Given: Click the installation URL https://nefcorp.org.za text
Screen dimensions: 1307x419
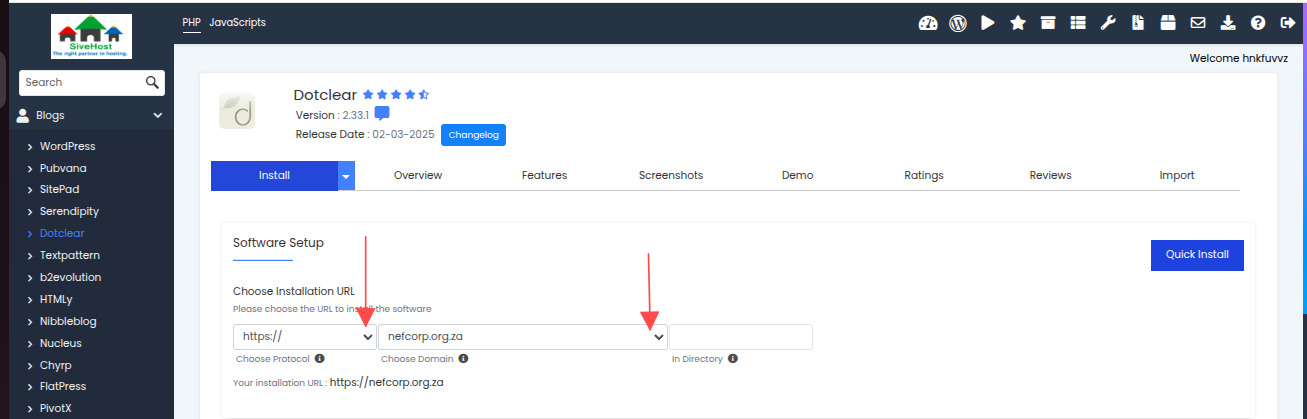Looking at the screenshot, I should click(387, 382).
